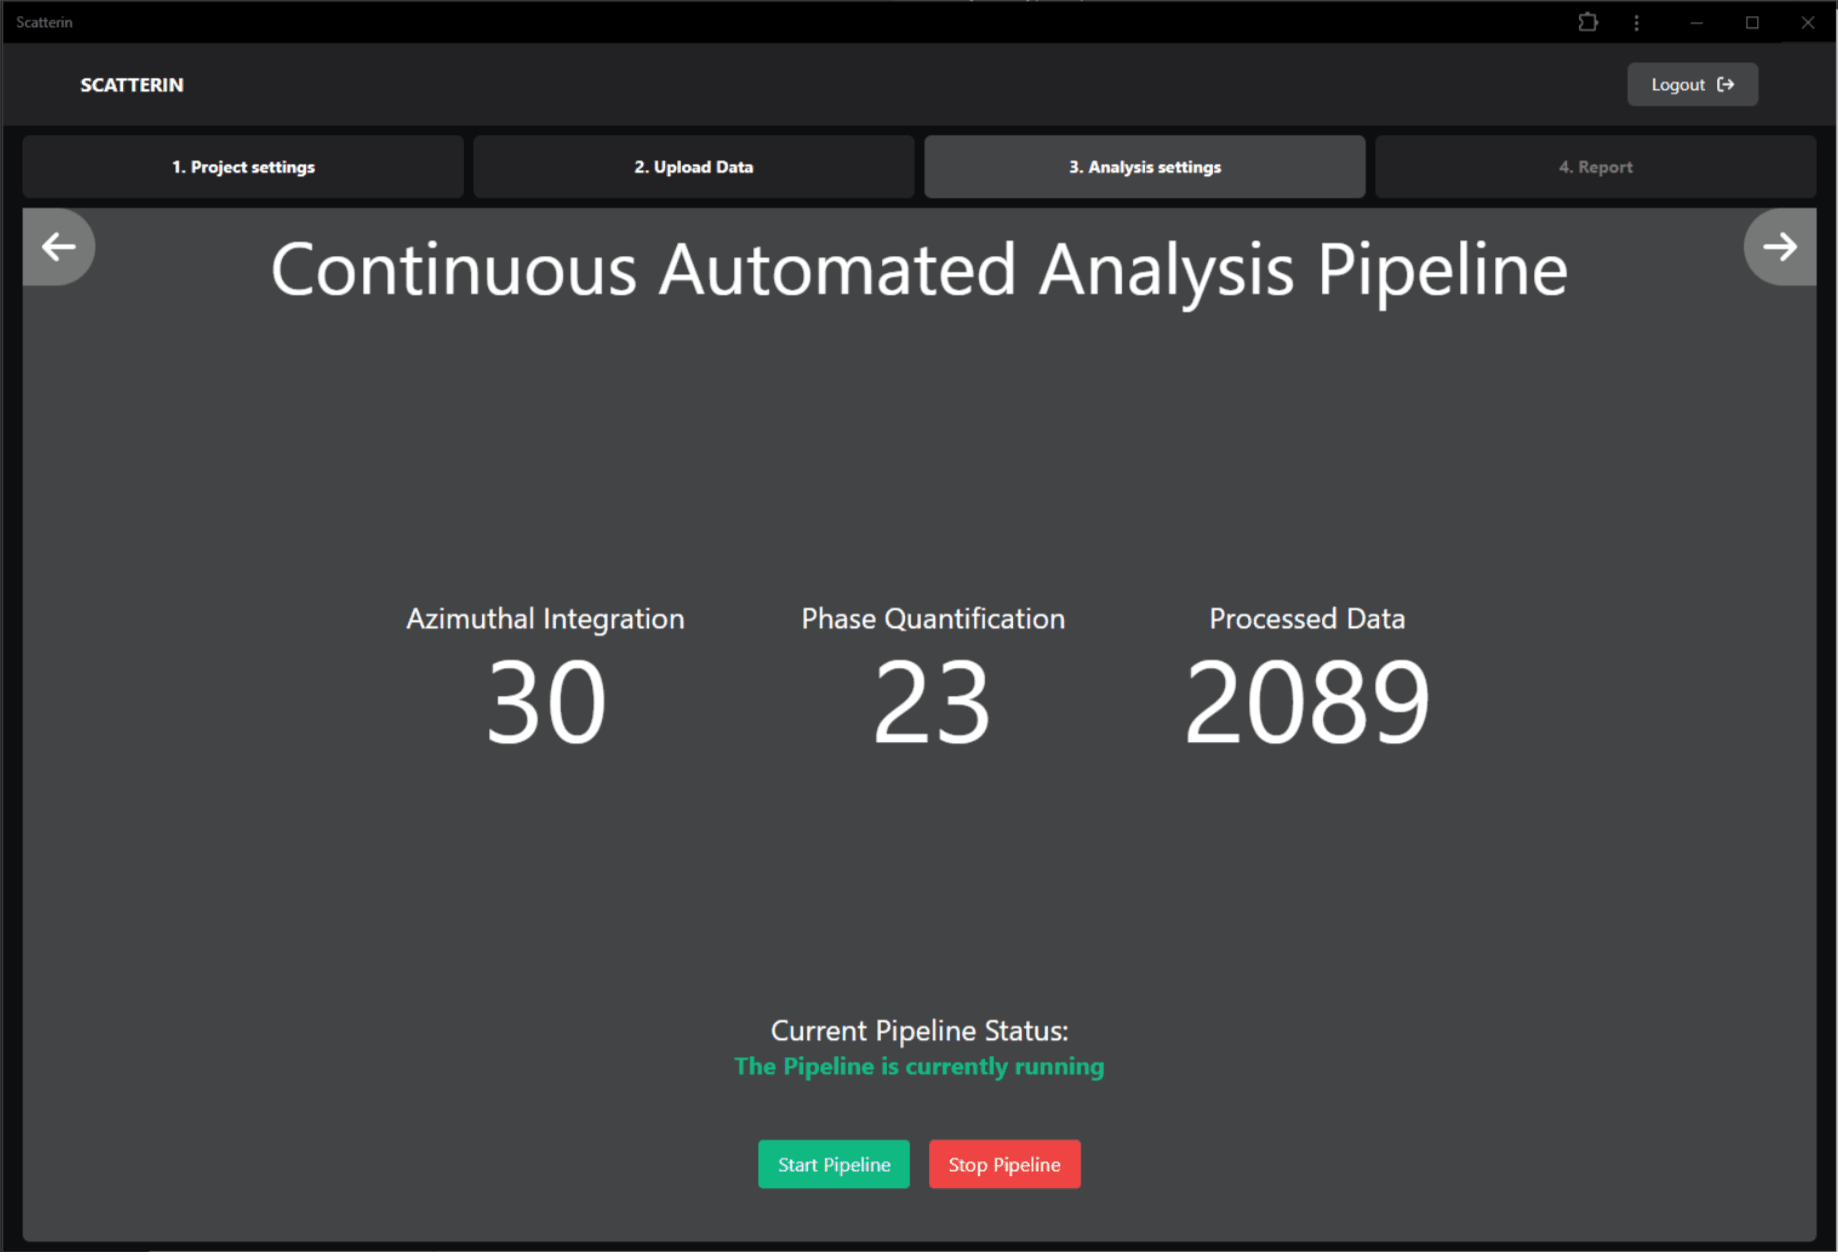Click the left arrow to go back
The width and height of the screenshot is (1838, 1252).
click(57, 246)
